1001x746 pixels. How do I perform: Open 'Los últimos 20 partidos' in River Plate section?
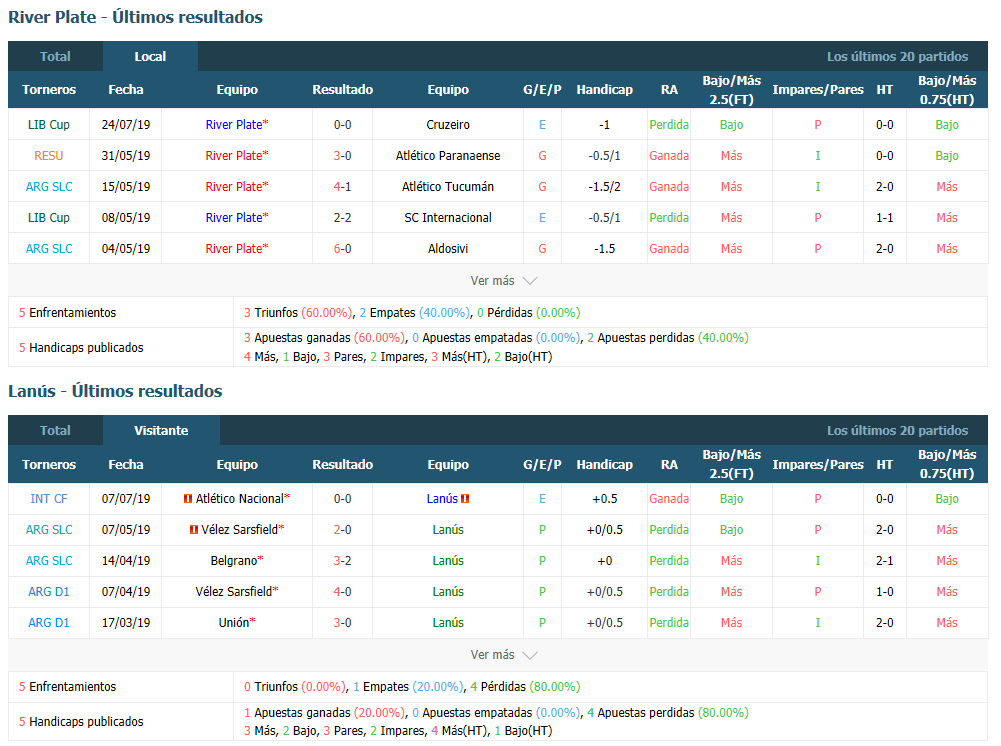897,56
